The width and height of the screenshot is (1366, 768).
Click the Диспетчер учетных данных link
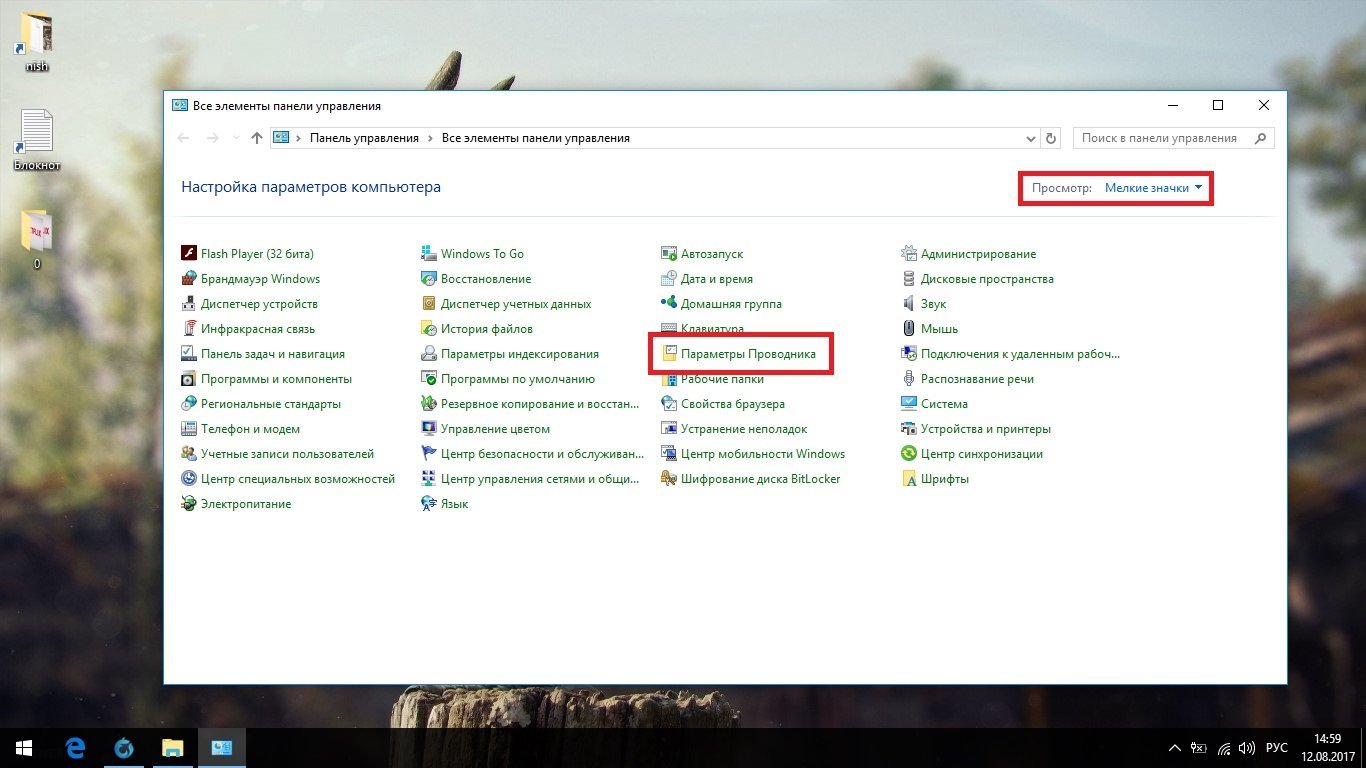(x=516, y=304)
